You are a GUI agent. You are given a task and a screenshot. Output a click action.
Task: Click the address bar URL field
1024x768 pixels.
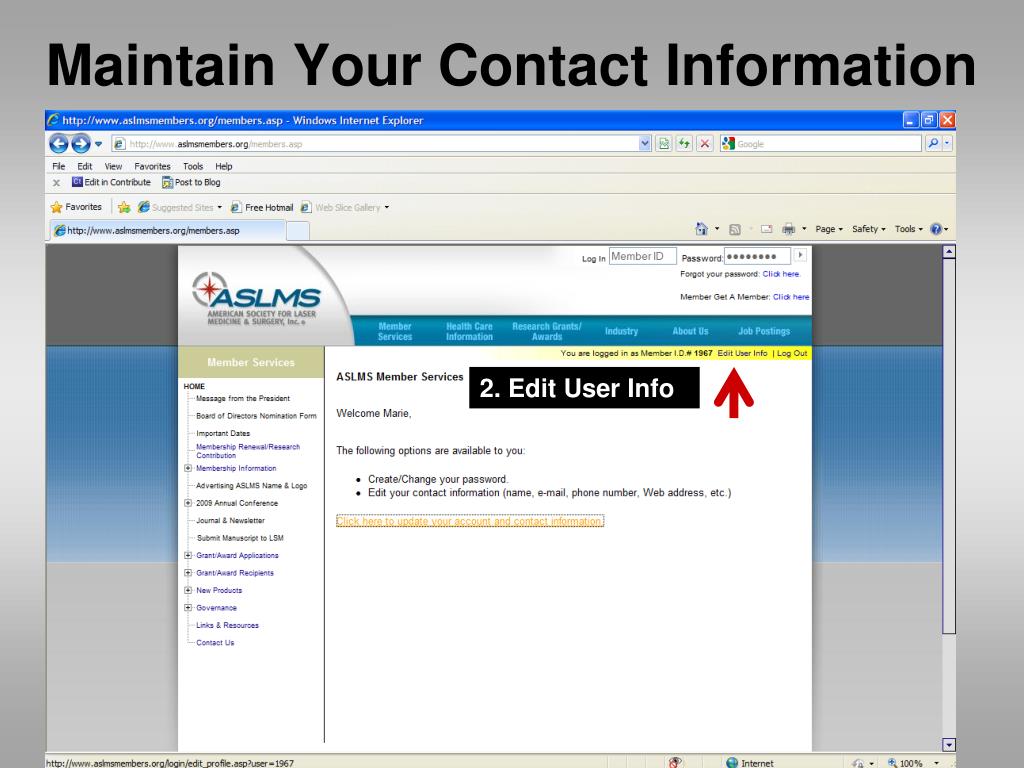pos(375,144)
